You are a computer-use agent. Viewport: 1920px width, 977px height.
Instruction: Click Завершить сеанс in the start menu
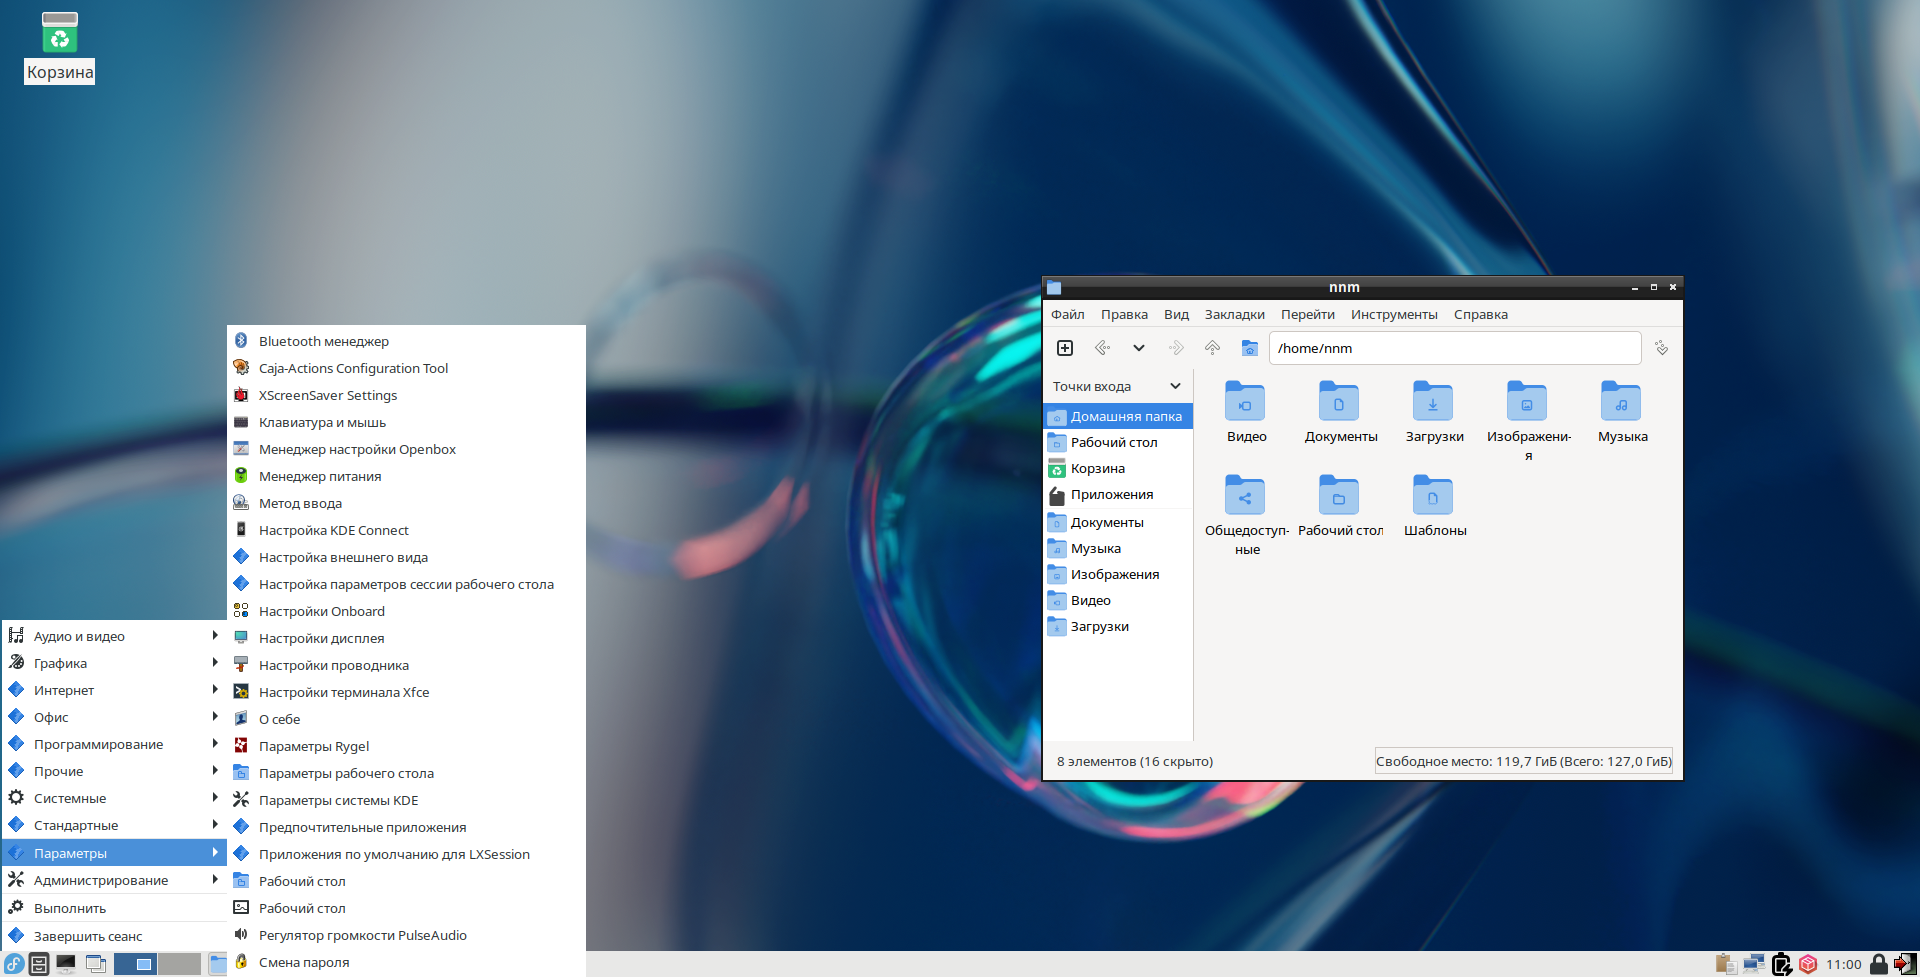[88, 936]
